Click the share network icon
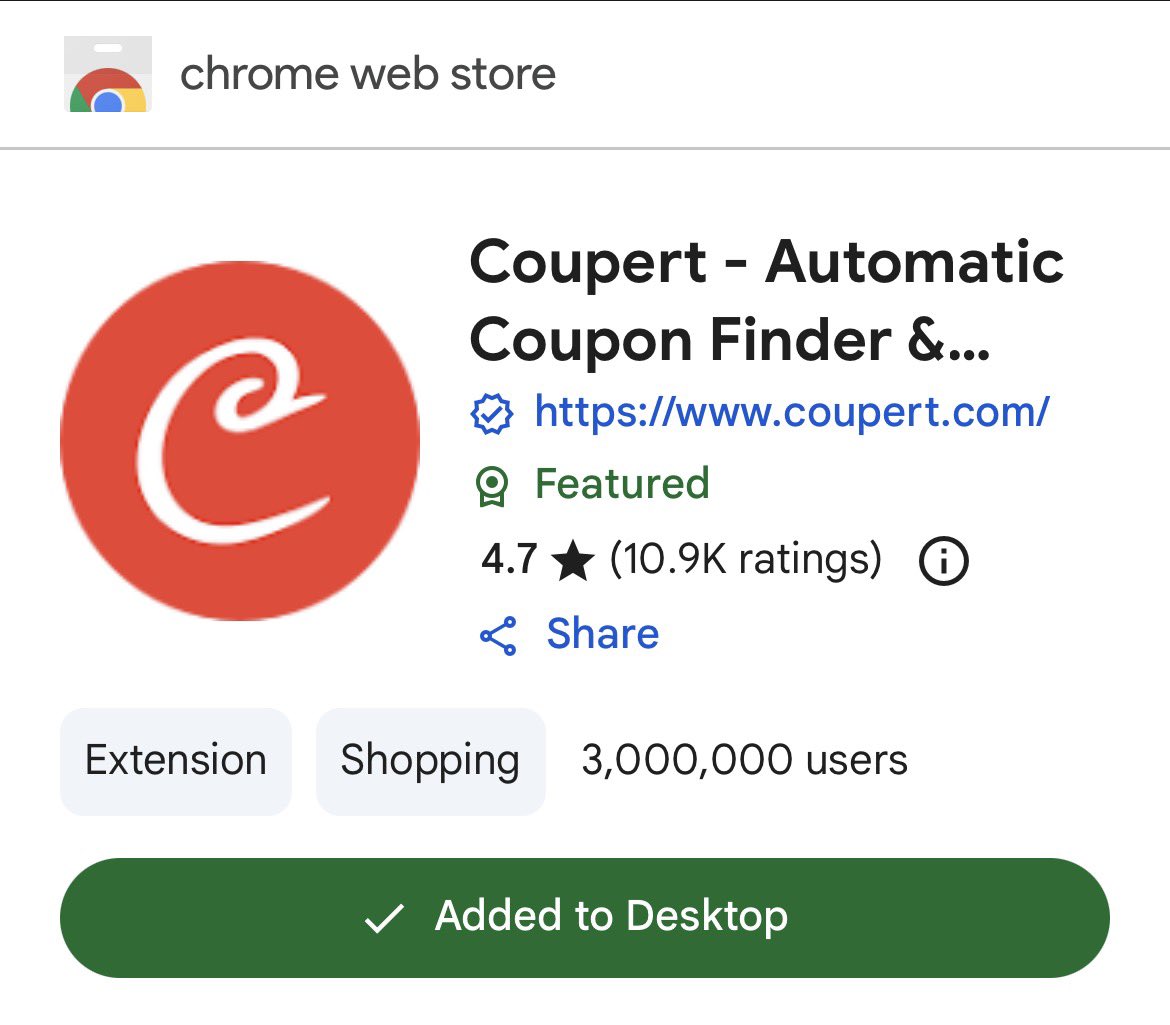Viewport: 1170px width, 1025px height. [x=498, y=636]
